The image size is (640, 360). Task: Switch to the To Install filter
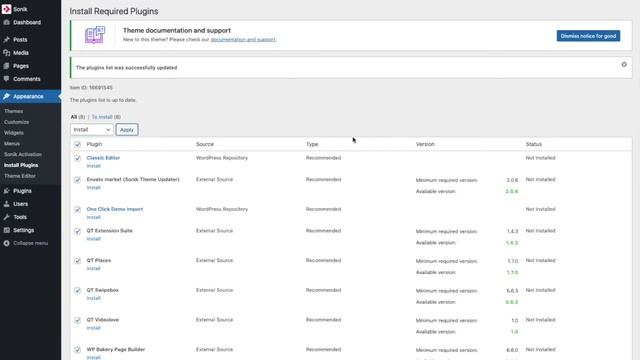click(102, 117)
